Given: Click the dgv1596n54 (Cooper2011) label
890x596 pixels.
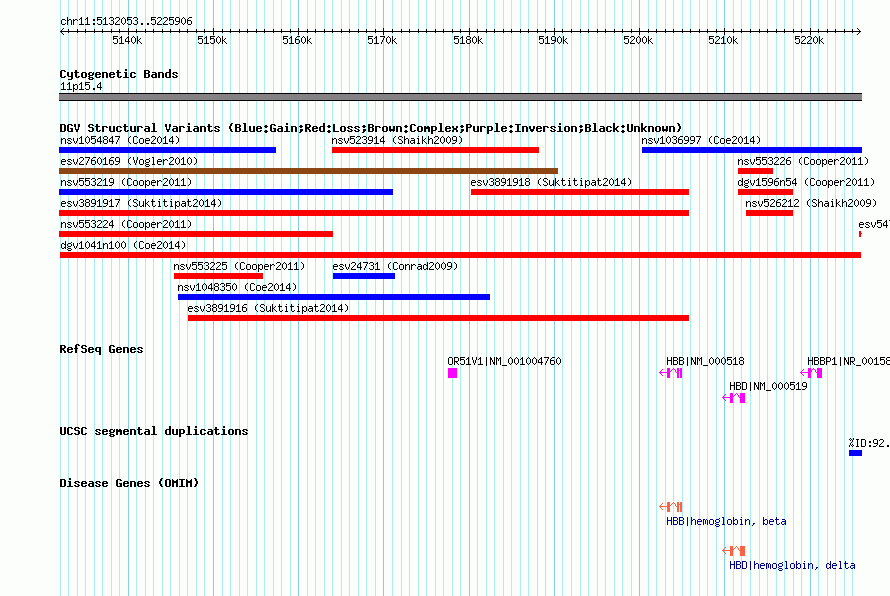Looking at the screenshot, I should point(806,182).
